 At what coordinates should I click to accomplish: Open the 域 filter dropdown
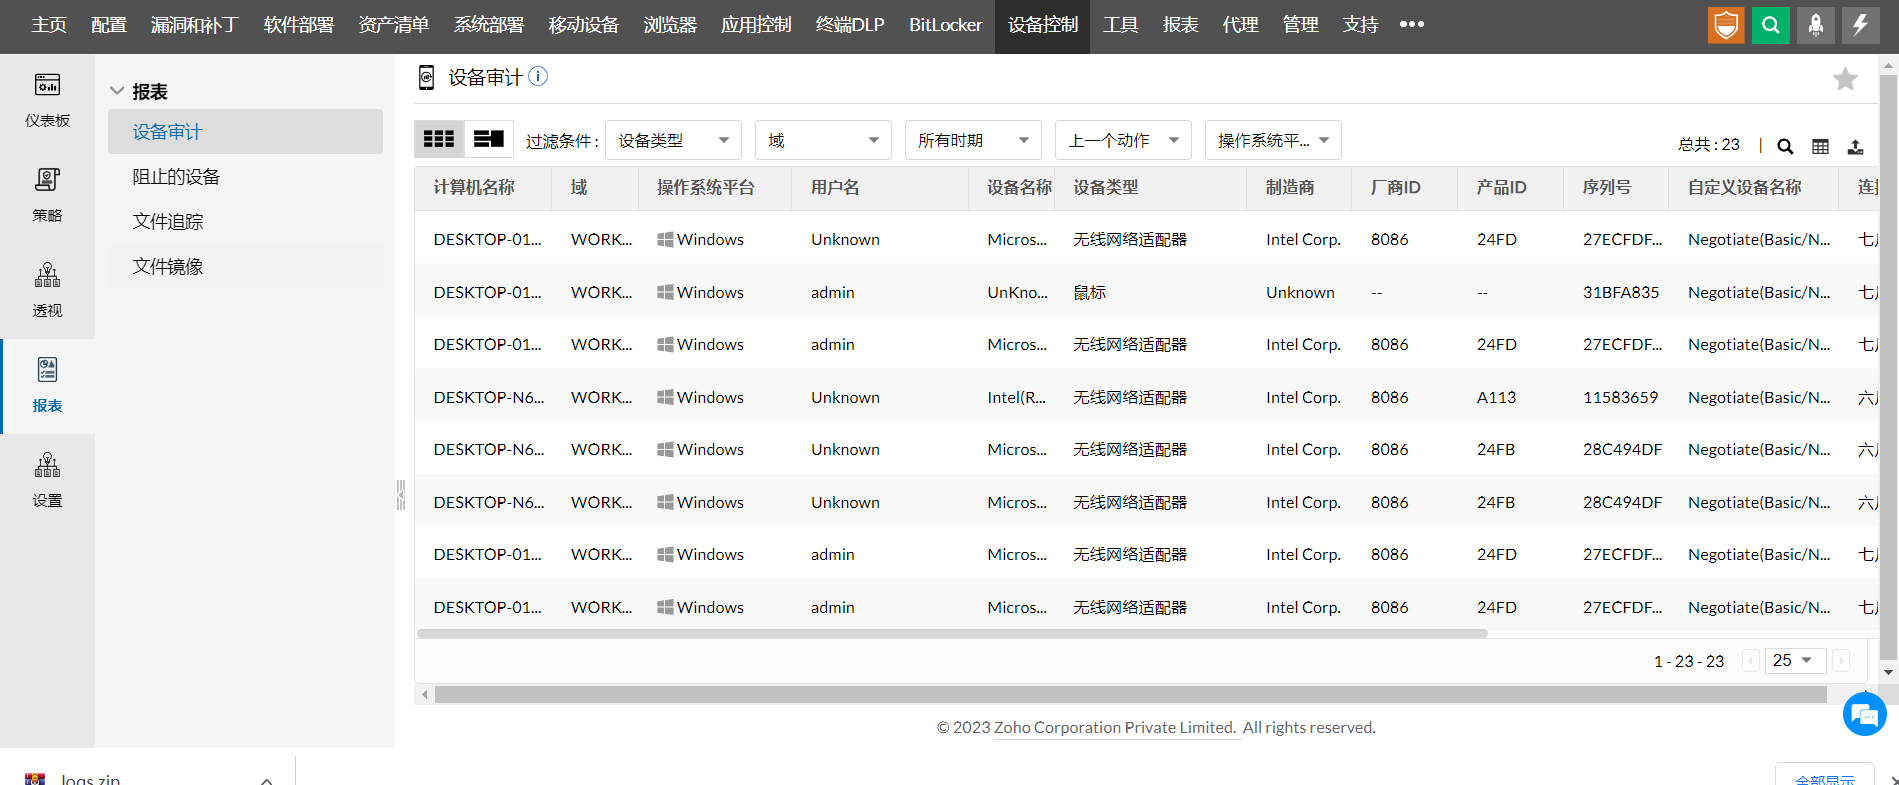click(x=823, y=140)
